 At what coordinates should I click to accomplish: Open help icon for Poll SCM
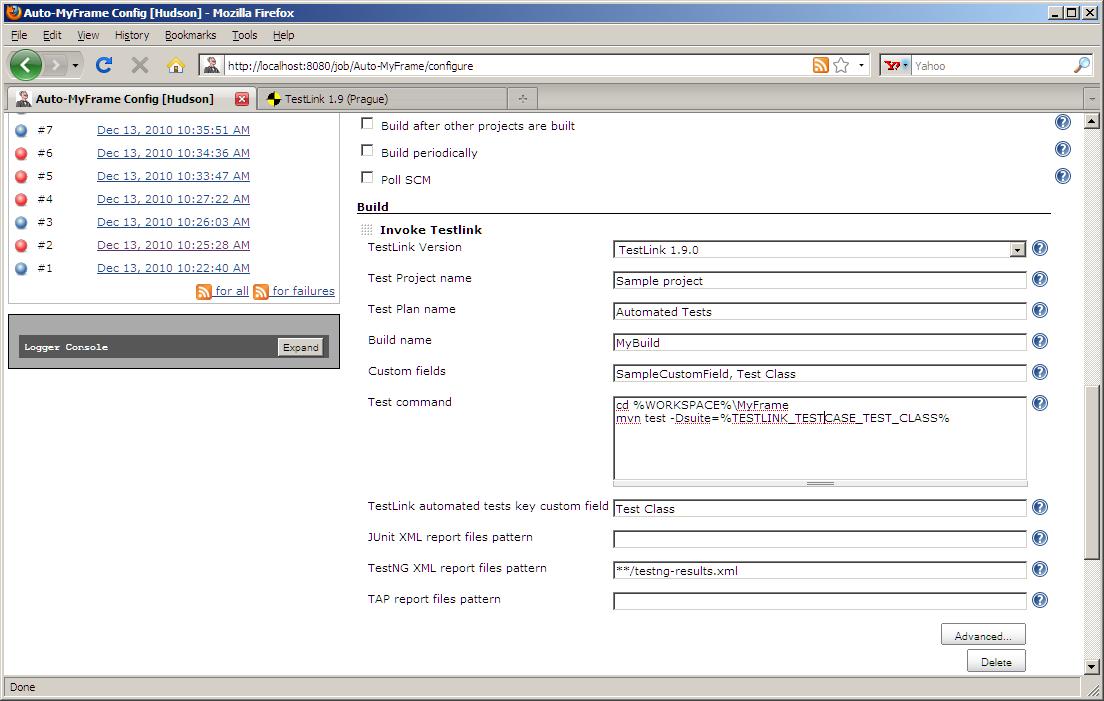tap(1062, 176)
